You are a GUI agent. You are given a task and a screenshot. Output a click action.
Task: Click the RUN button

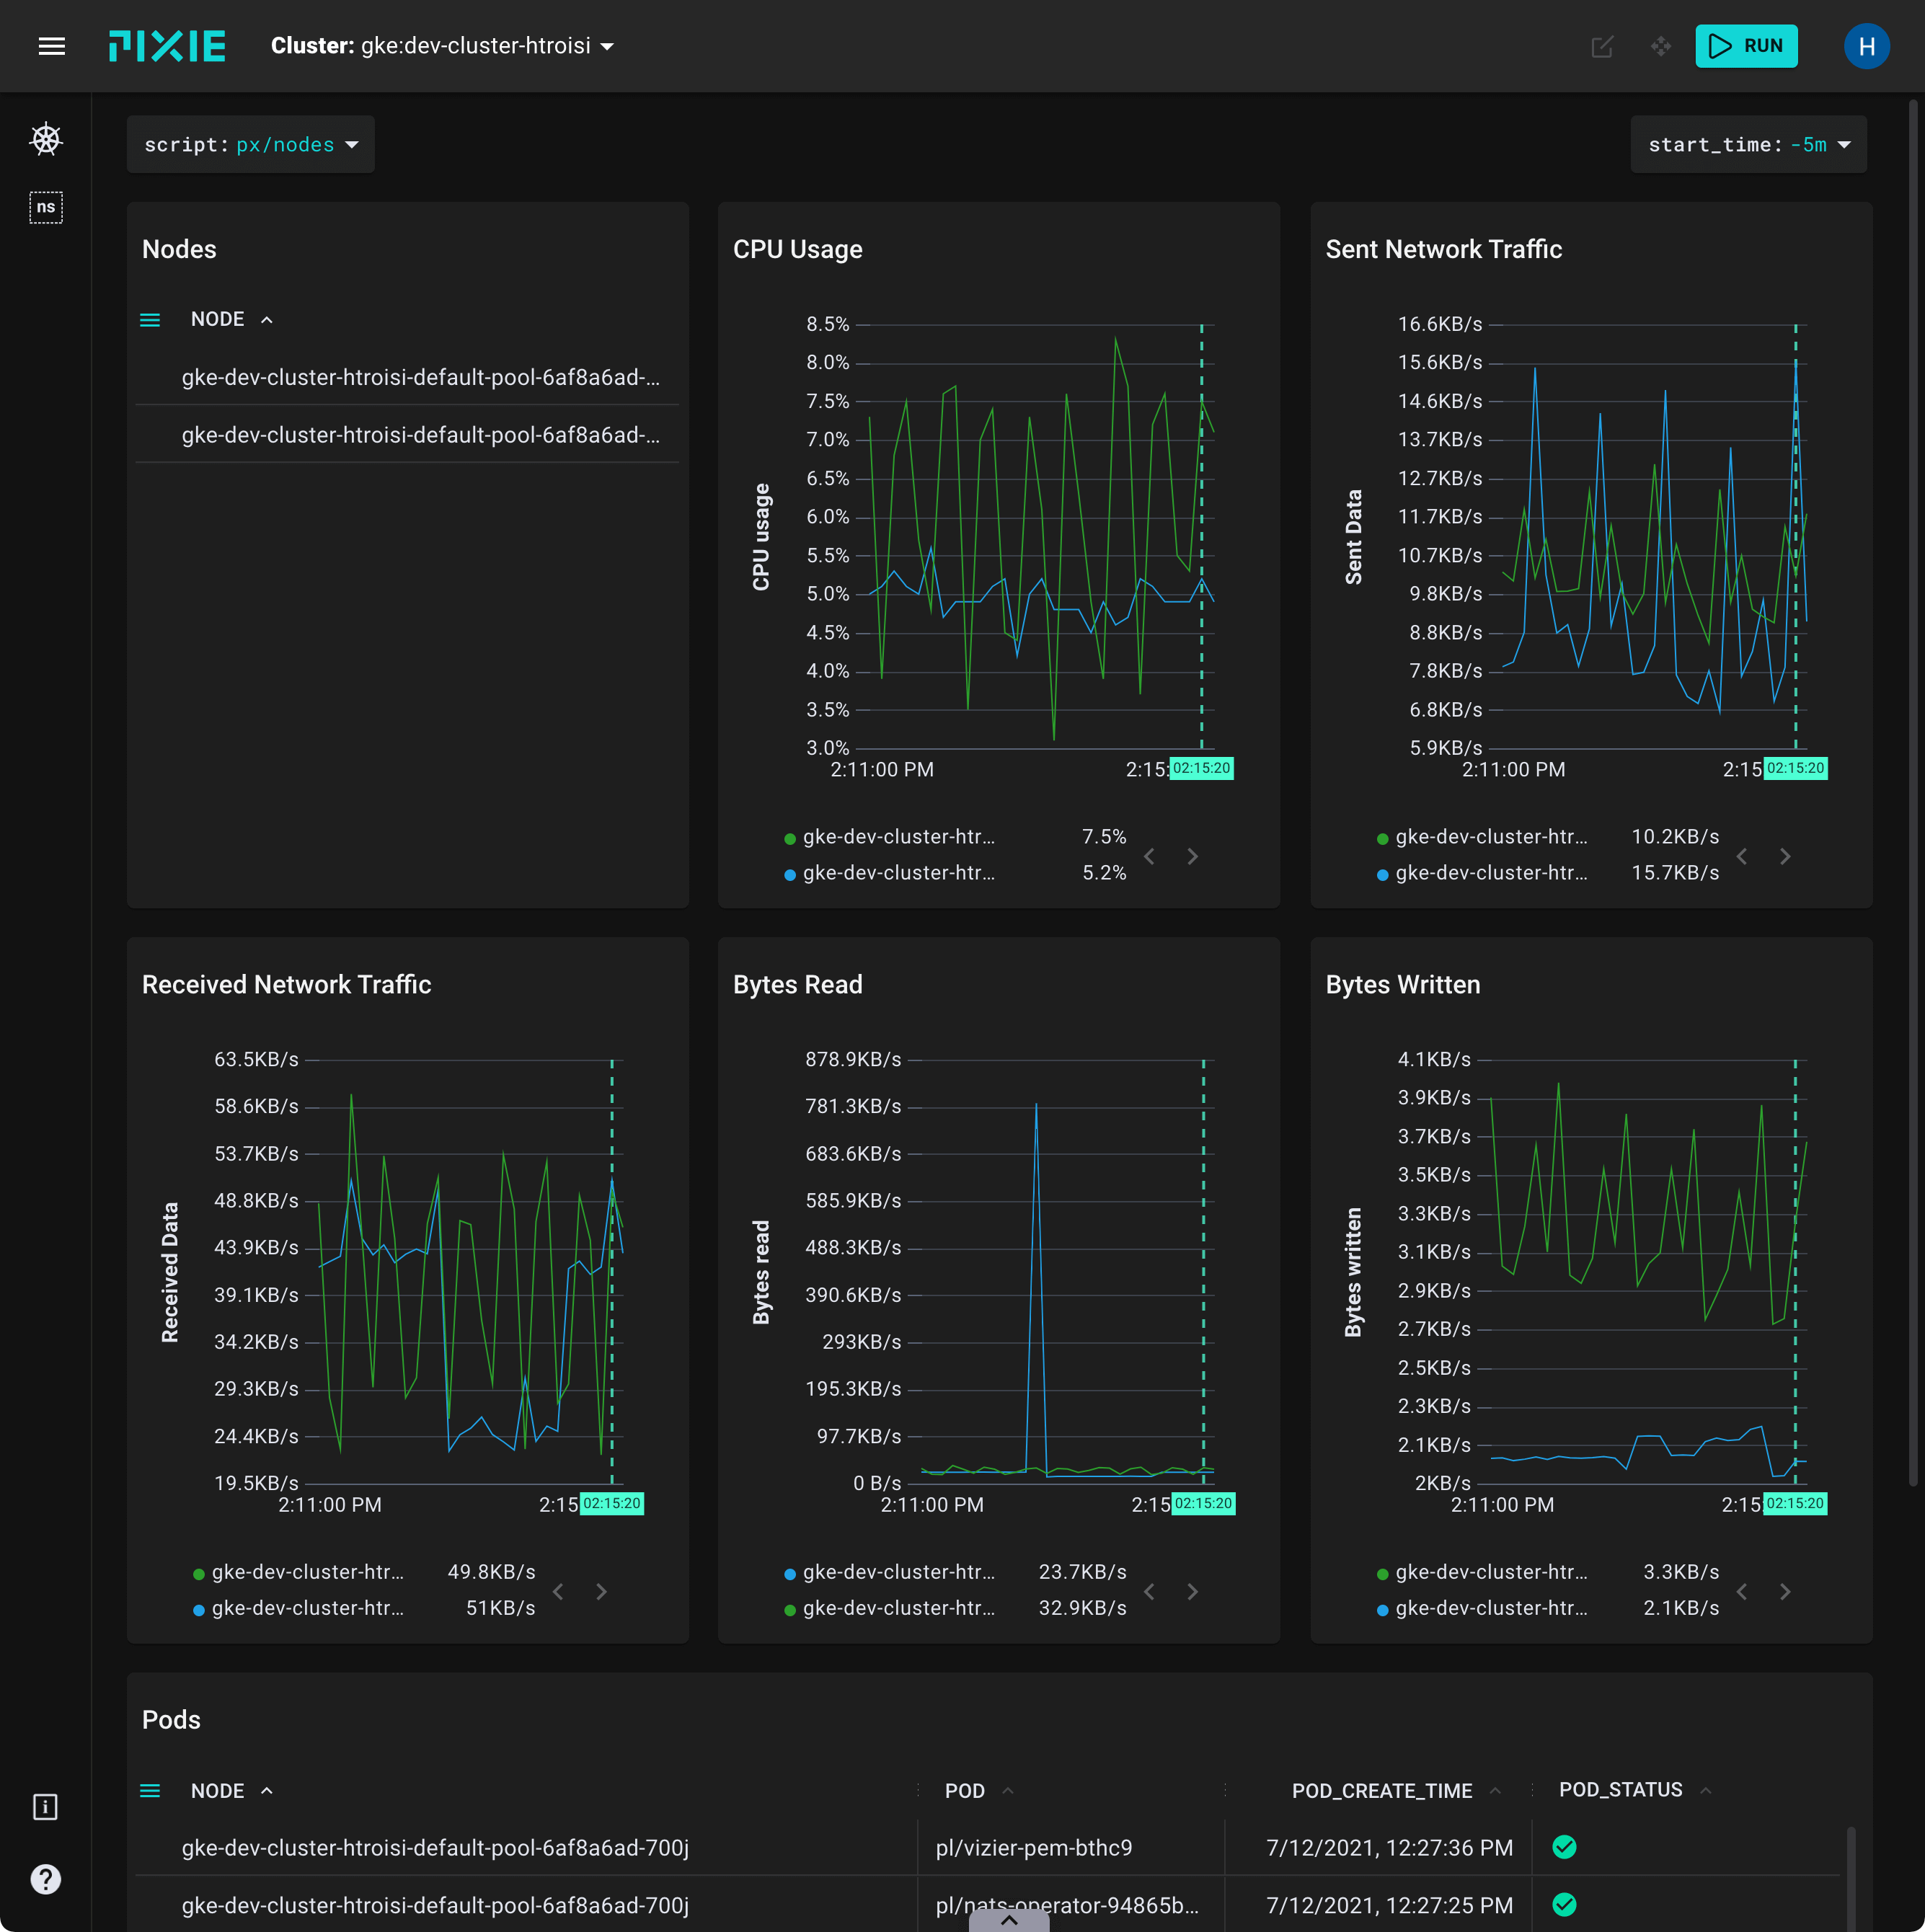1747,44
